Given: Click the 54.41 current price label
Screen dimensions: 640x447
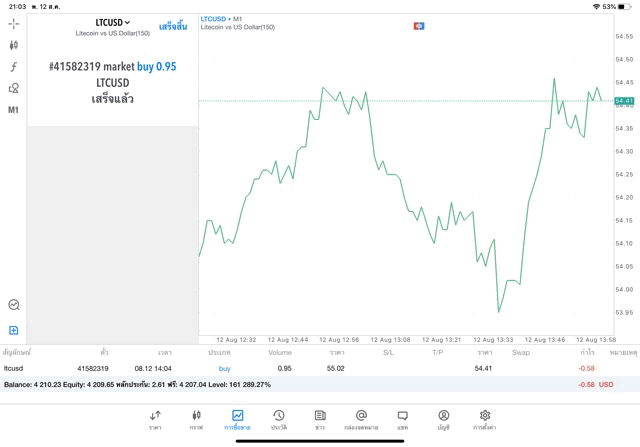Looking at the screenshot, I should pos(624,101).
